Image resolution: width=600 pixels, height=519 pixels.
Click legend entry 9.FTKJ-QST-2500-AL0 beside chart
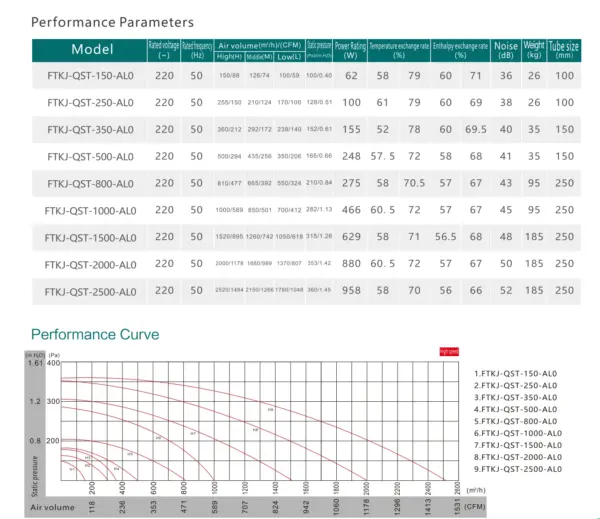(x=518, y=468)
